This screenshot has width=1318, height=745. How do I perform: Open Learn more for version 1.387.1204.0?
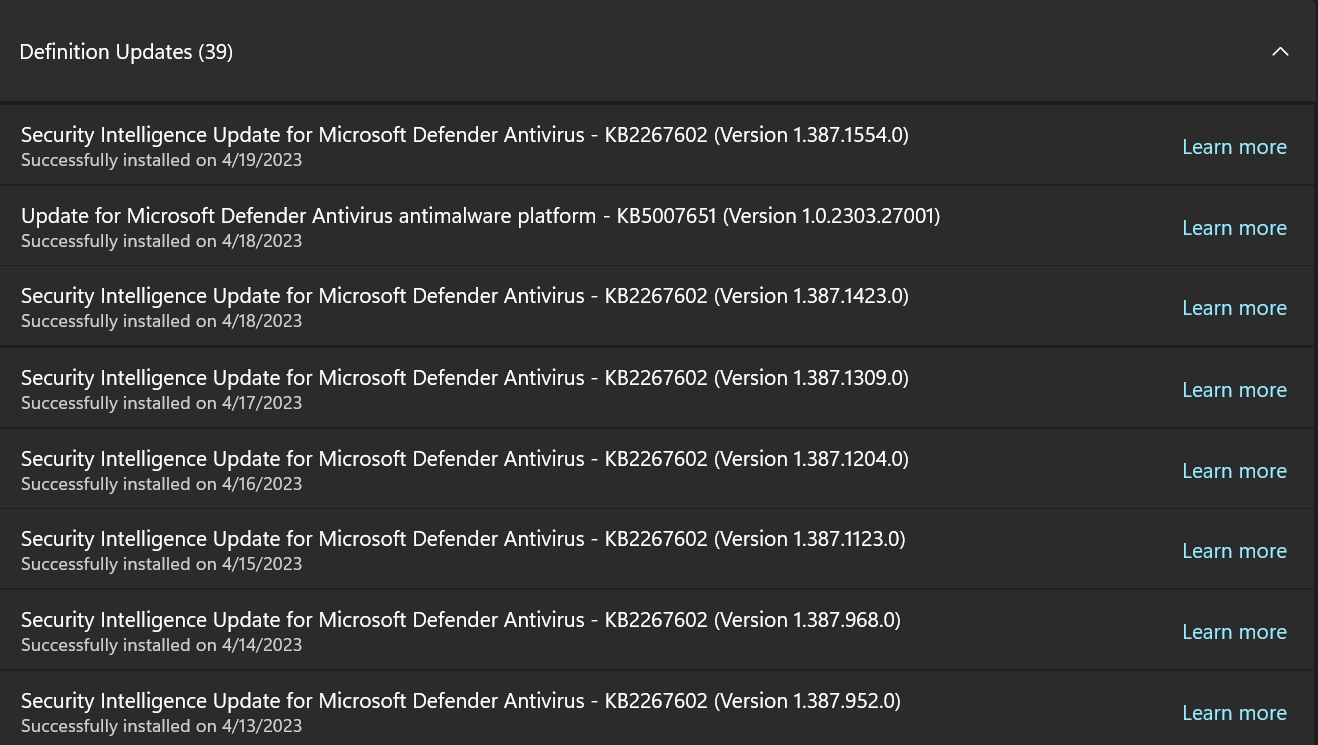click(x=1234, y=471)
